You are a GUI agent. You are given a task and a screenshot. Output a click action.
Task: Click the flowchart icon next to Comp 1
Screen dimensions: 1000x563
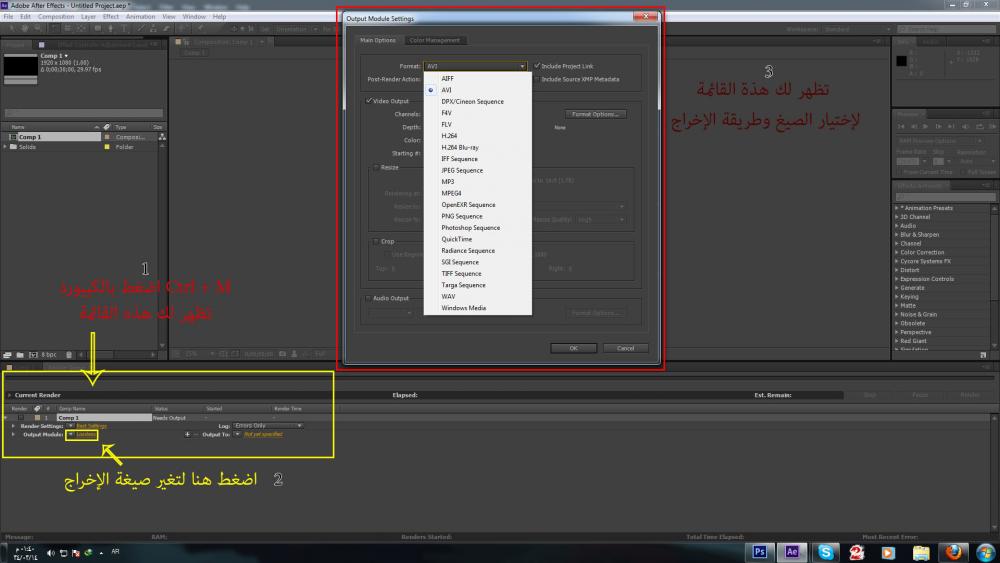[162, 136]
